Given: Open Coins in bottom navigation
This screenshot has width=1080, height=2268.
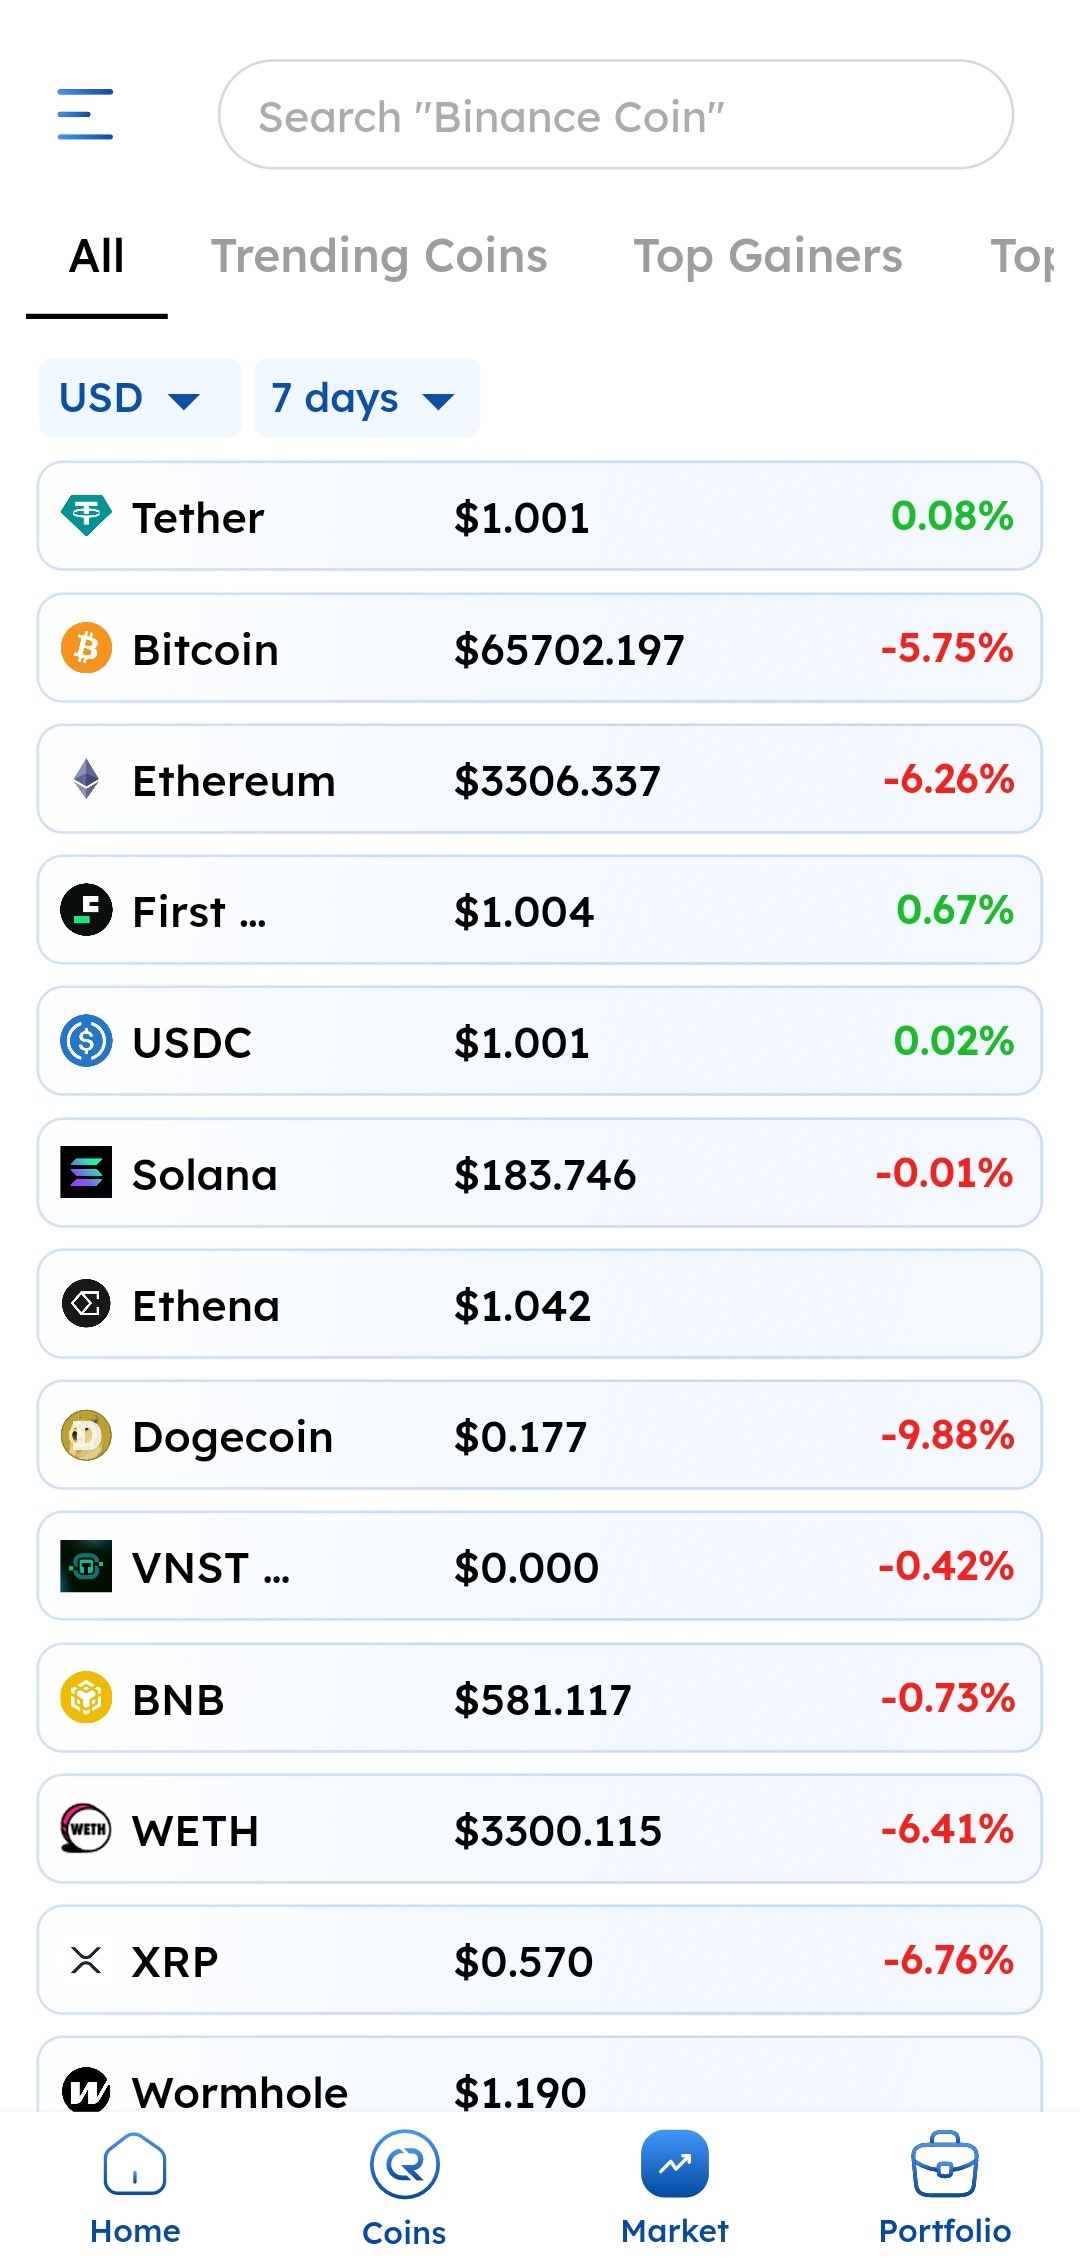Looking at the screenshot, I should (404, 2188).
